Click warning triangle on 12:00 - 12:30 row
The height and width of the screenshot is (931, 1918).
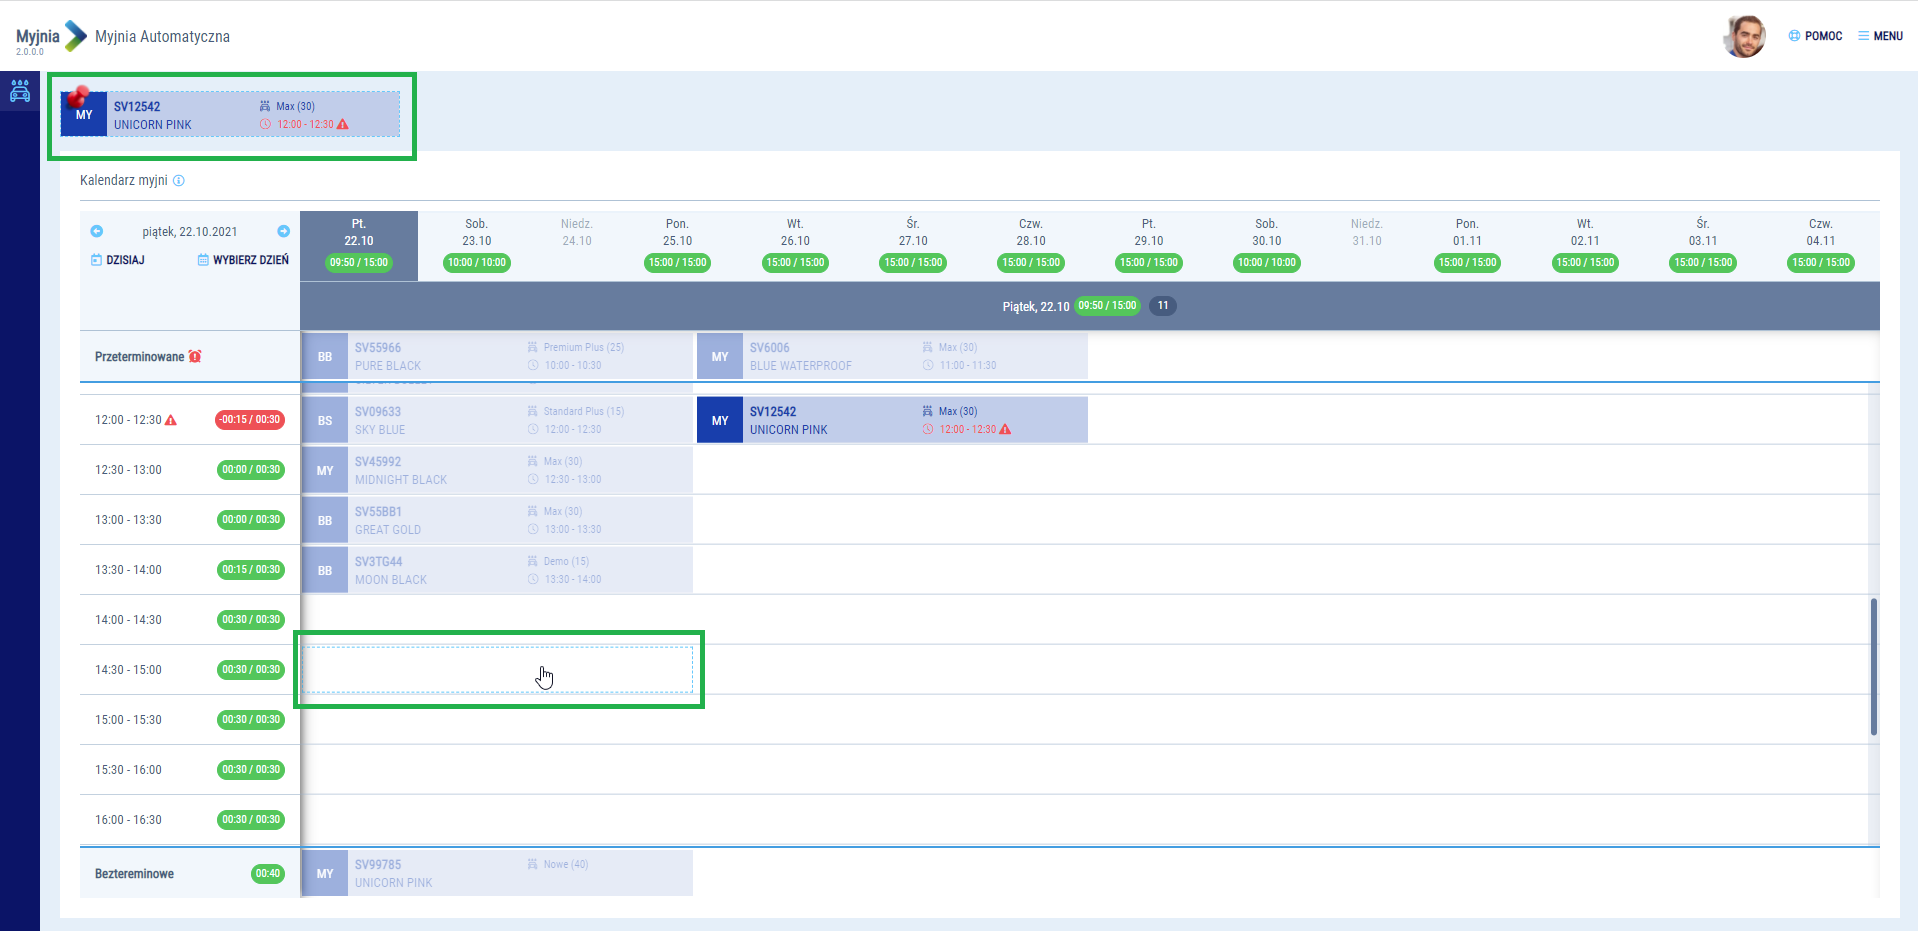tap(171, 420)
